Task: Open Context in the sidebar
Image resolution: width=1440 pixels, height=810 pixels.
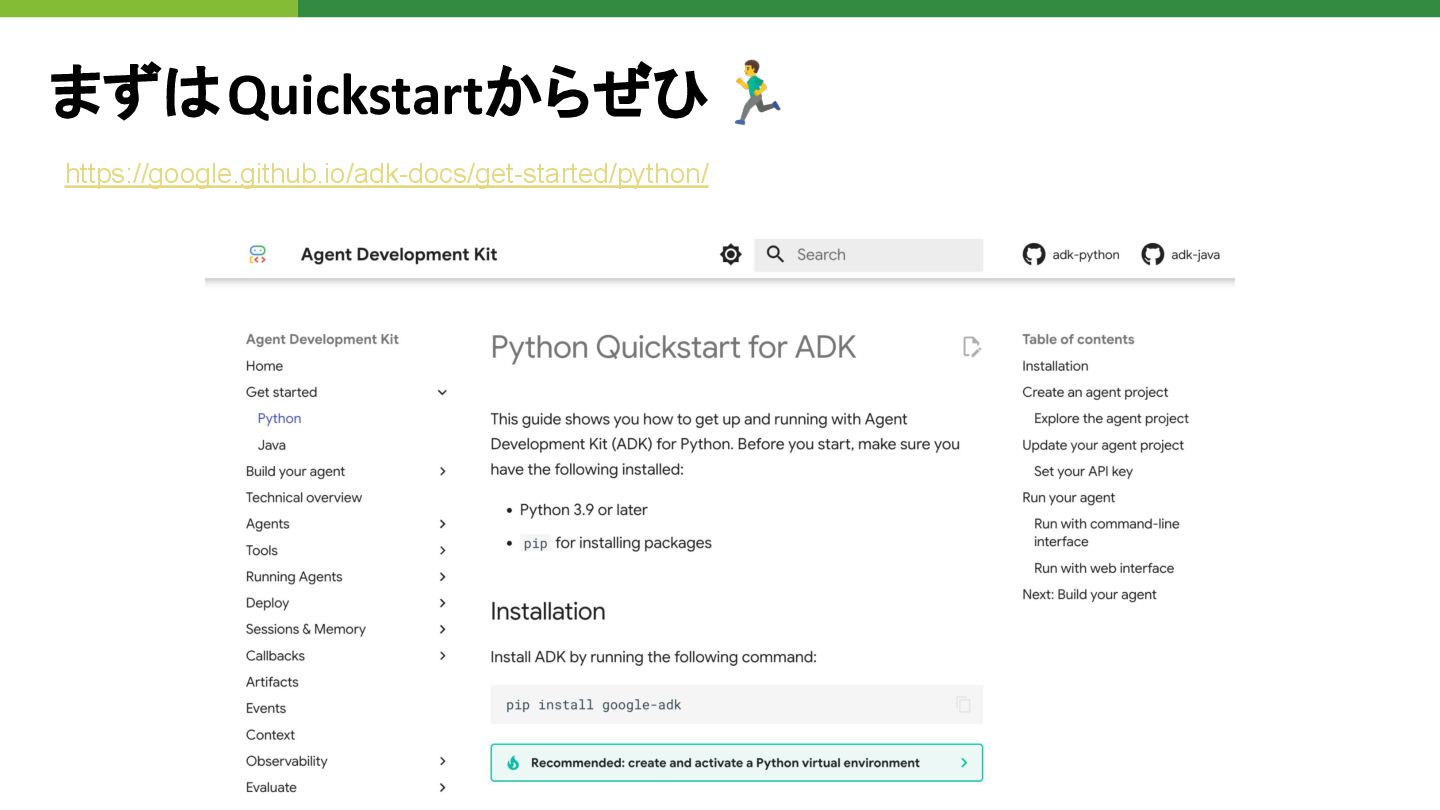Action: pos(270,735)
